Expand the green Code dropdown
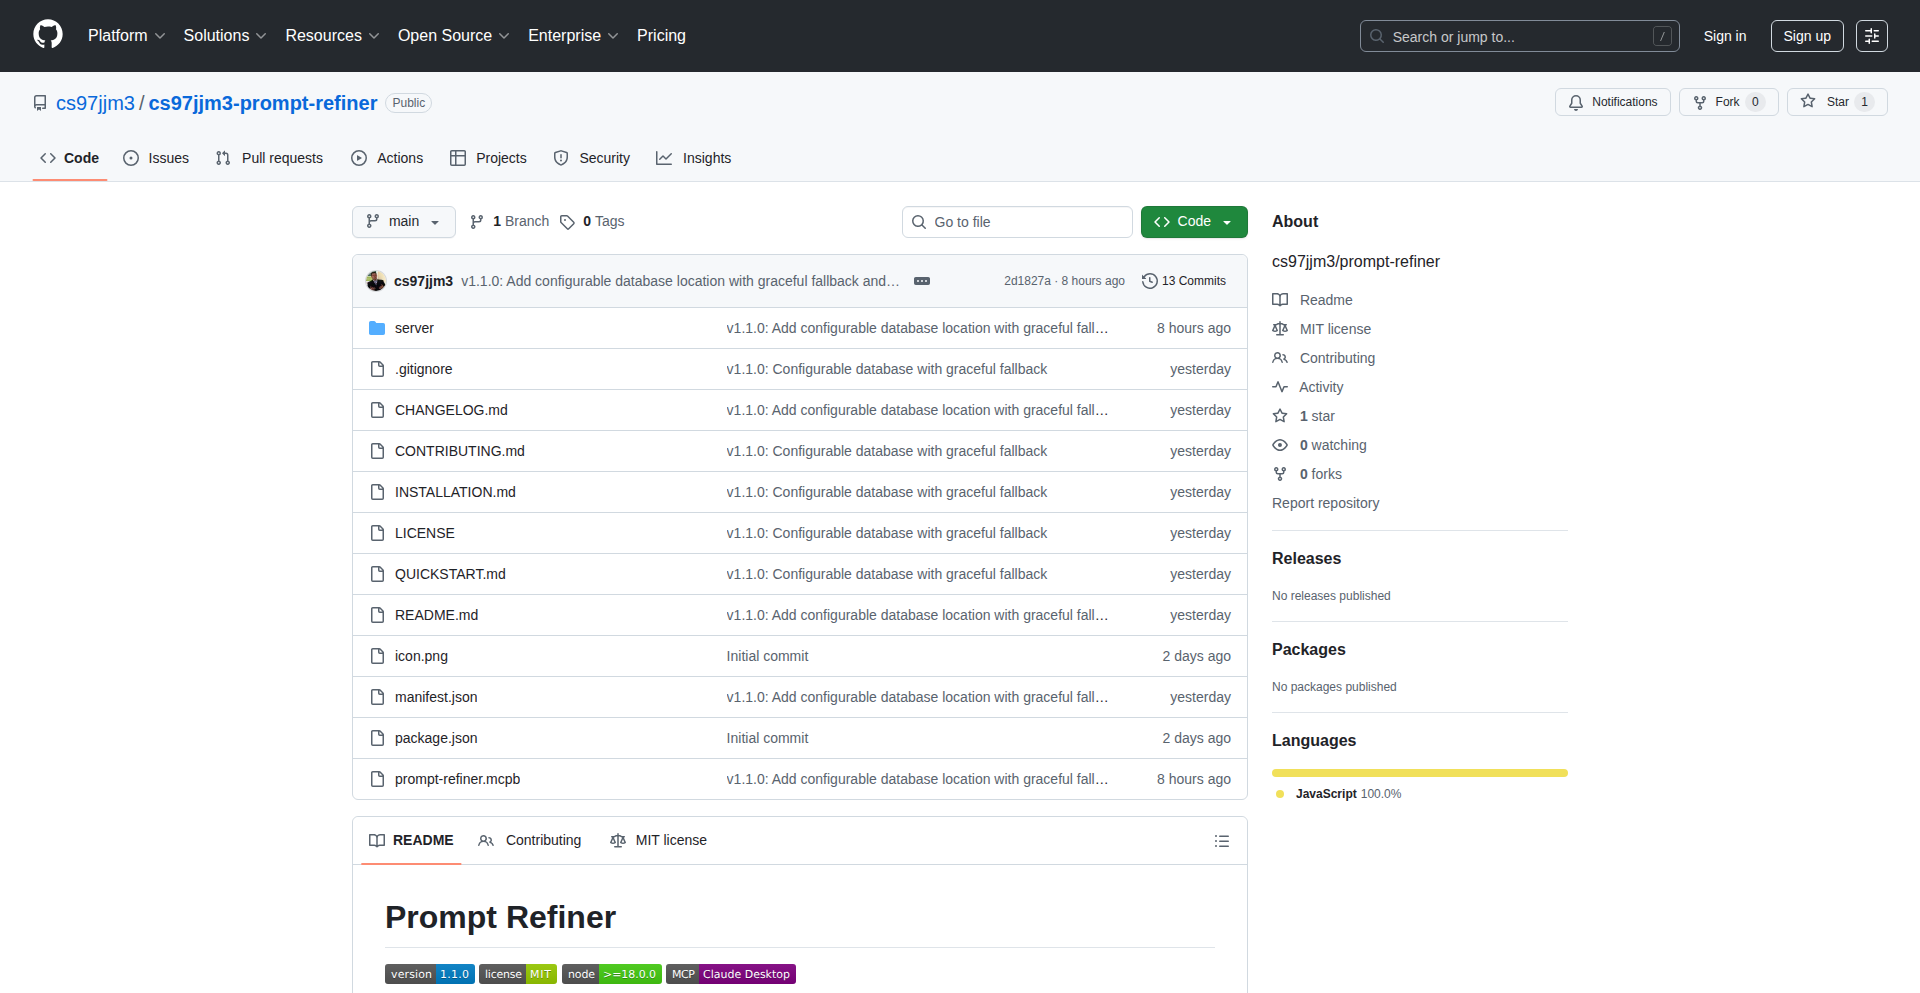Screen dimensions: 1920x993 [x=1193, y=222]
